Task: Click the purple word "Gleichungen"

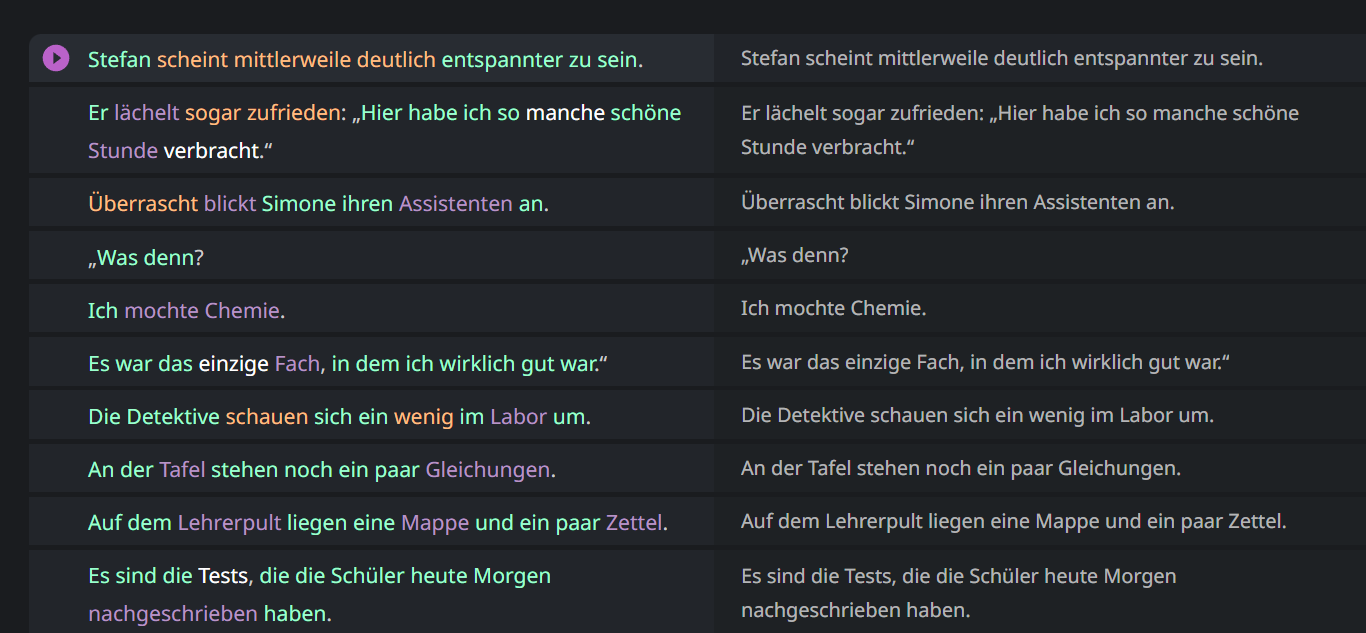Action: pos(488,470)
